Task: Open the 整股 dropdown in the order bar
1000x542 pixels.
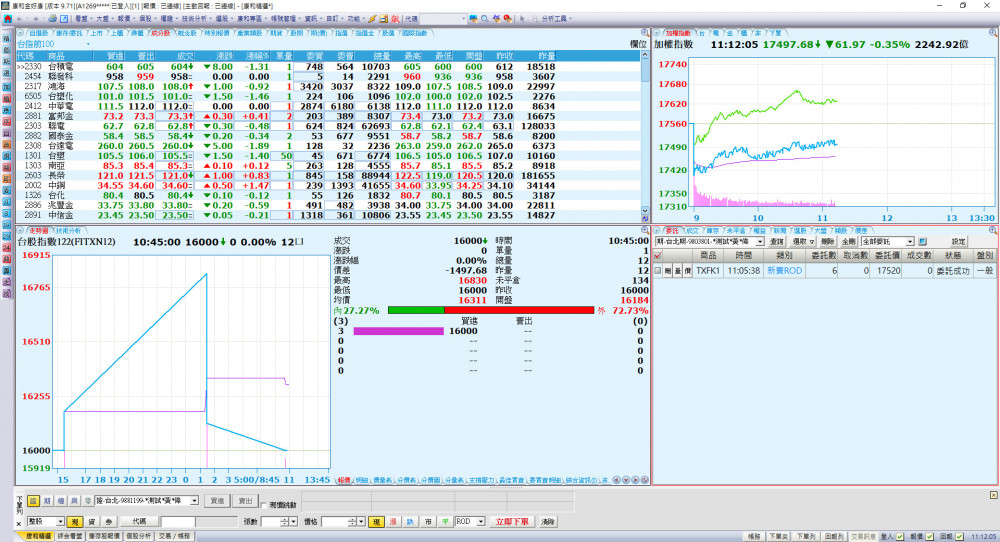Action: (62, 522)
